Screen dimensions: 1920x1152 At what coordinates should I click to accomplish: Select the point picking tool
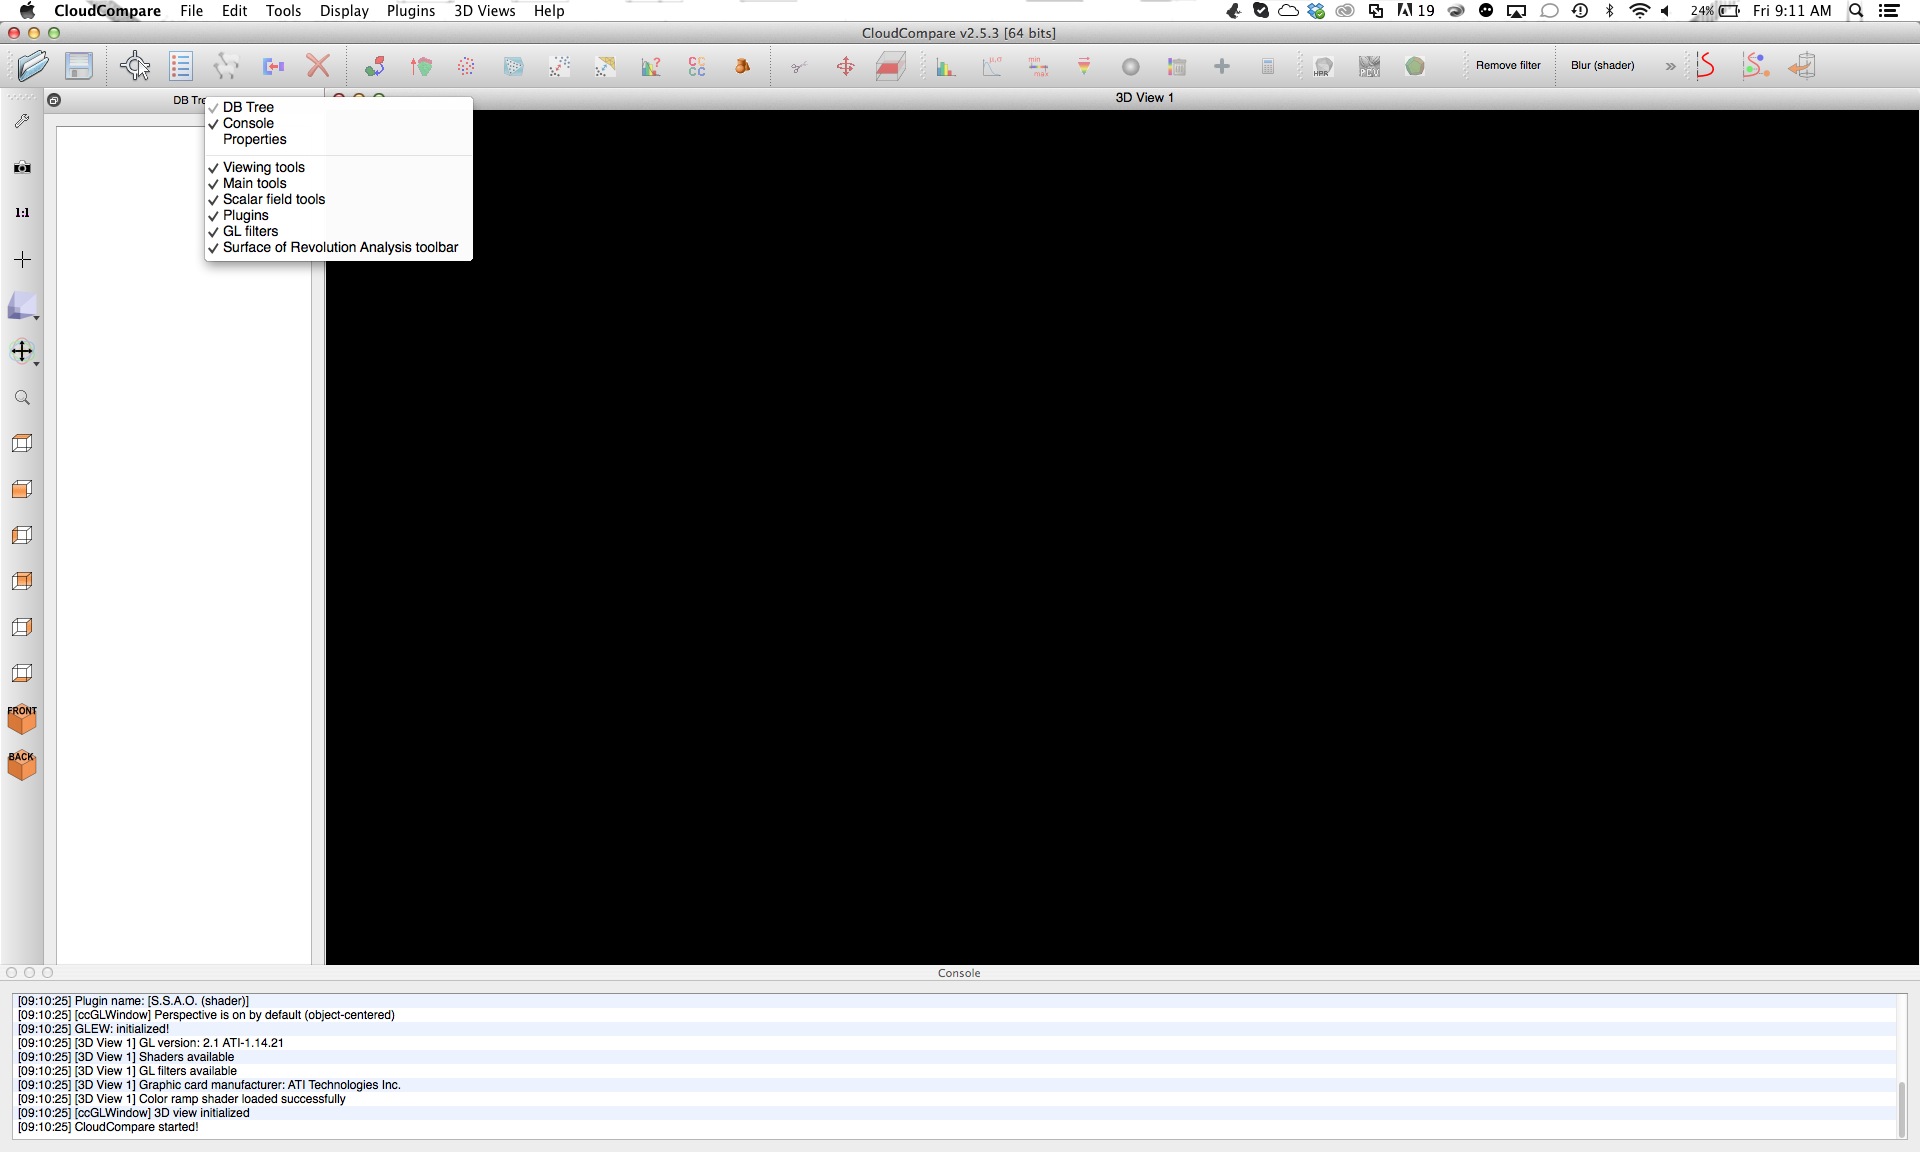(135, 66)
